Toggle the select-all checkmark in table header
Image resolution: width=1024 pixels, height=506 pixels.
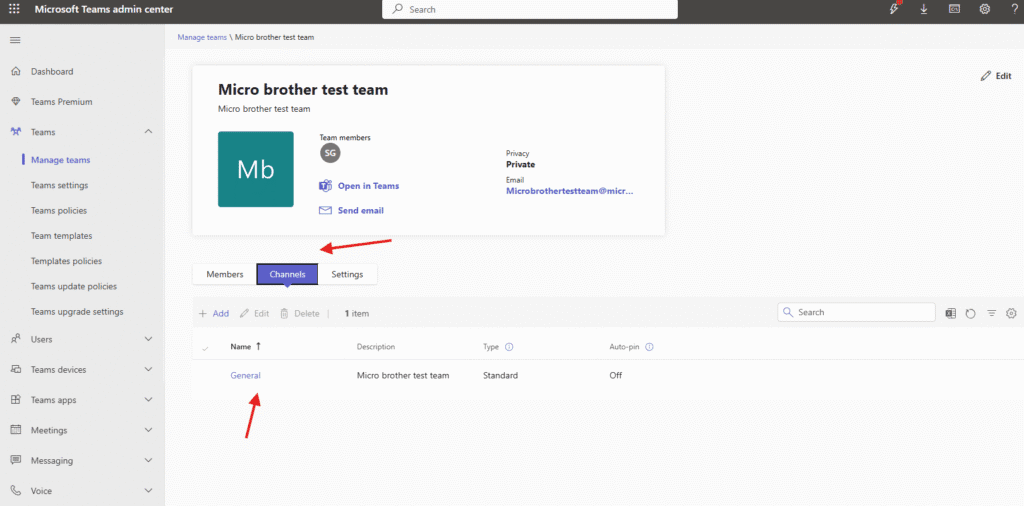coord(206,348)
